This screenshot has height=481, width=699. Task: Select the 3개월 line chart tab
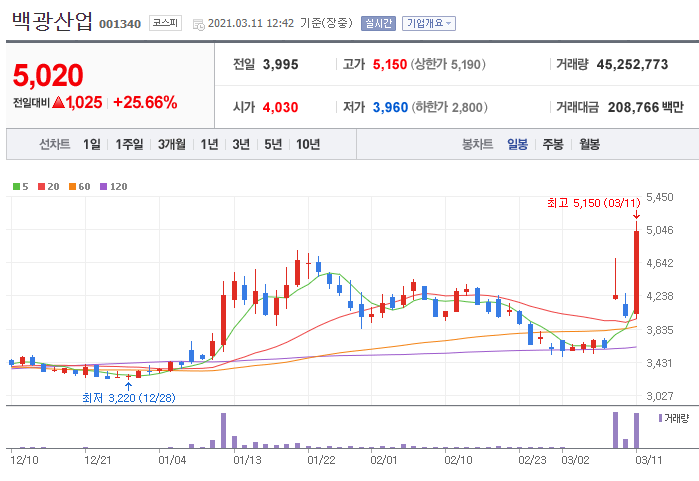(x=172, y=144)
